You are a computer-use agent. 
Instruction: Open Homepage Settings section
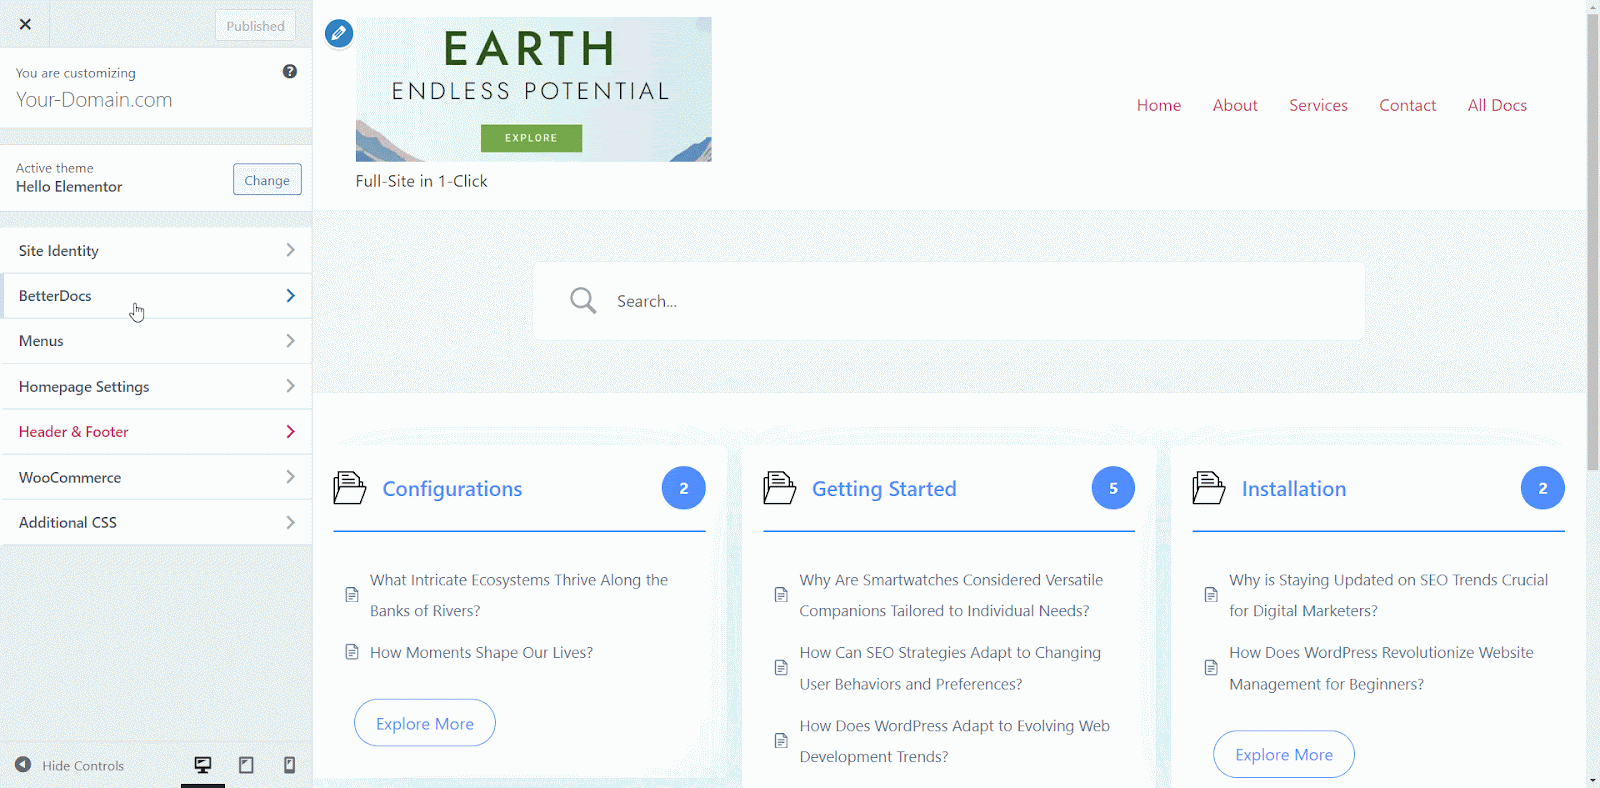click(156, 386)
